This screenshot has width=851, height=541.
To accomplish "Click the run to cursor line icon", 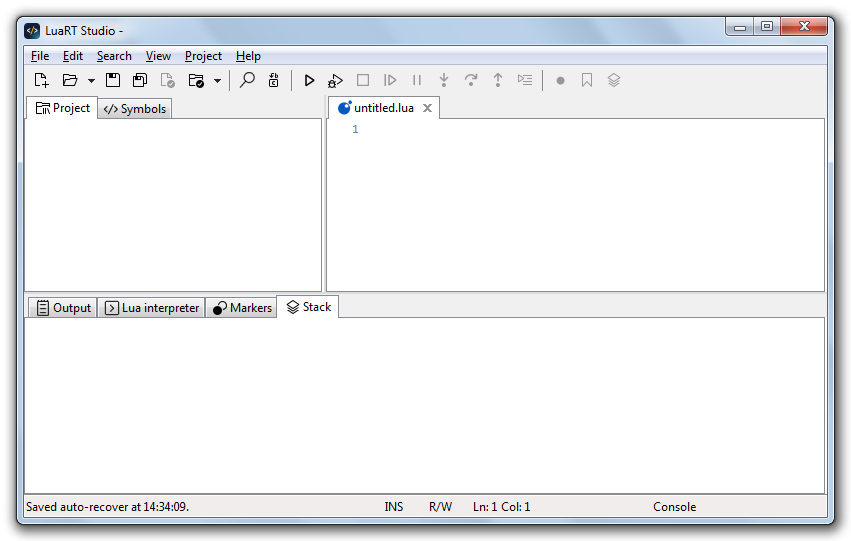I will pos(525,80).
